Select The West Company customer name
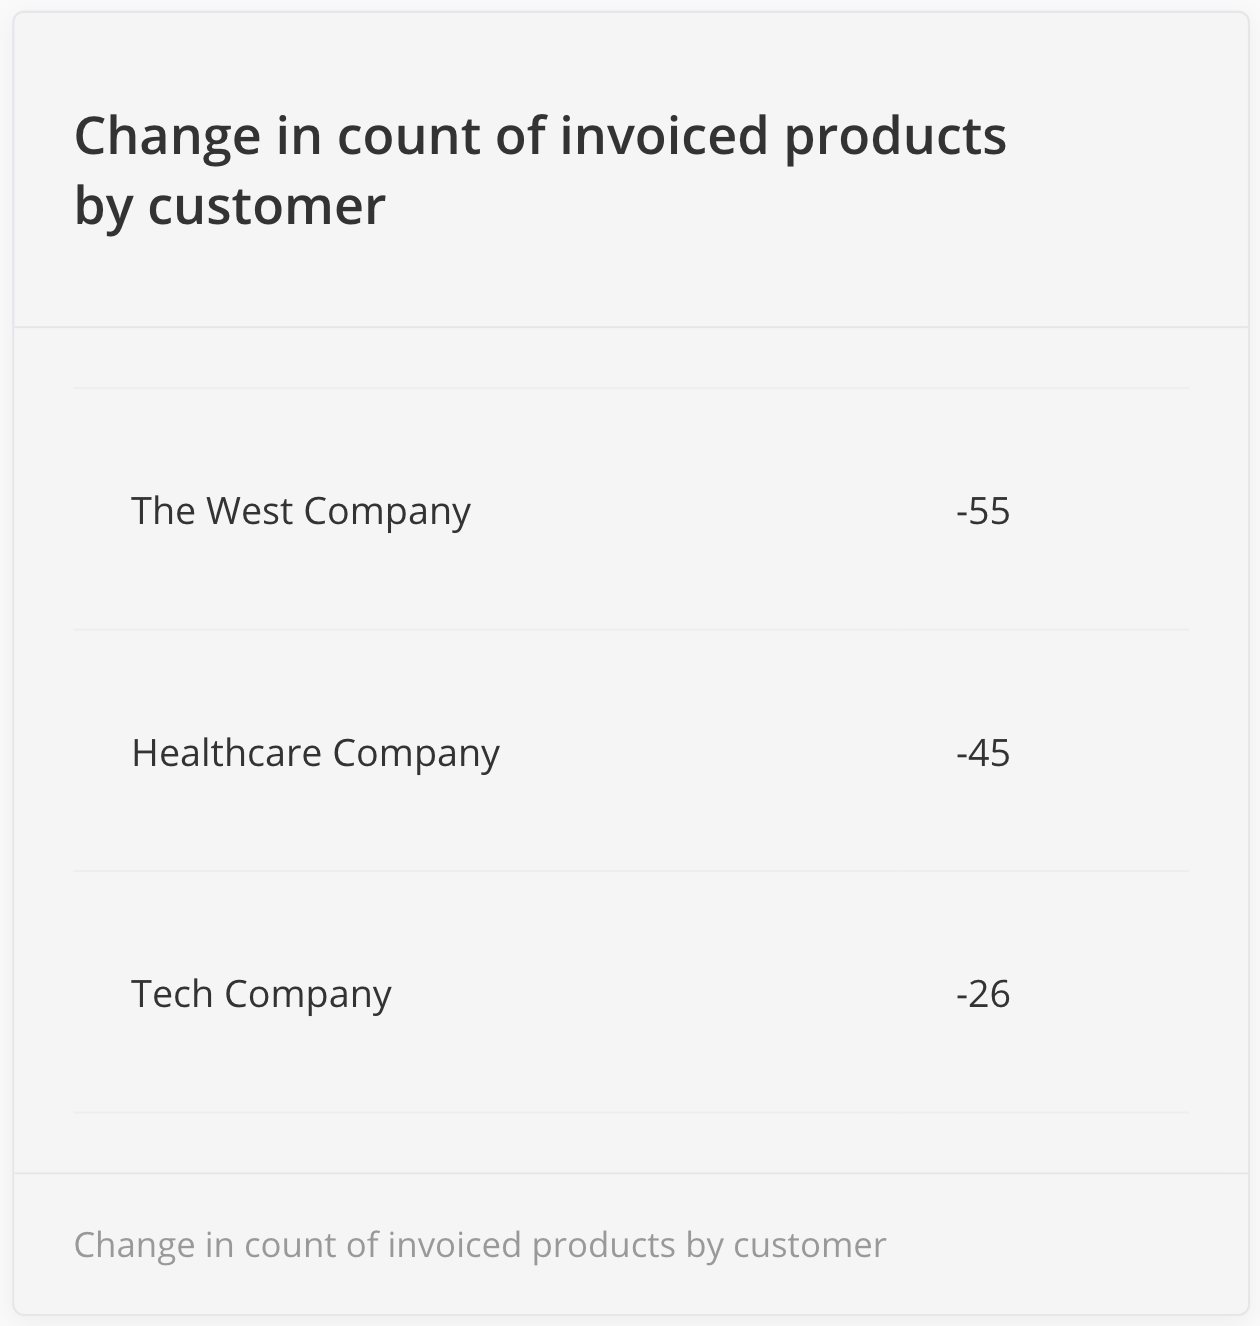 click(x=300, y=511)
